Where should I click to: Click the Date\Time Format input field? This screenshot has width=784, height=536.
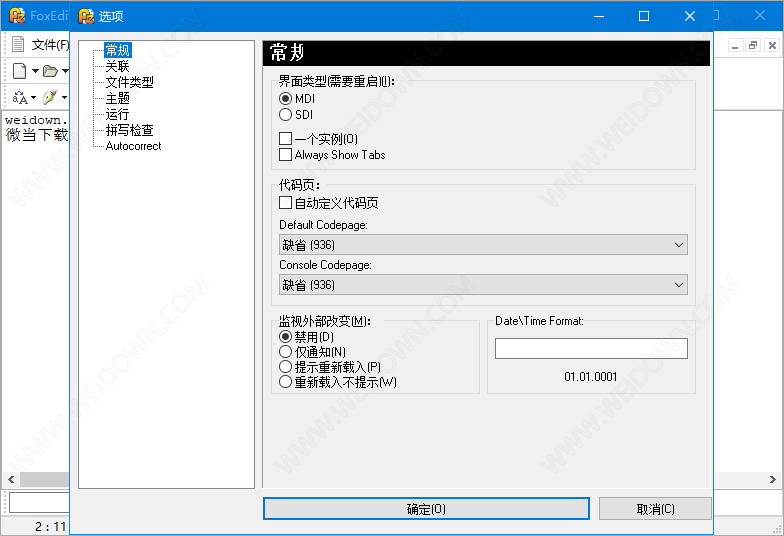point(591,348)
